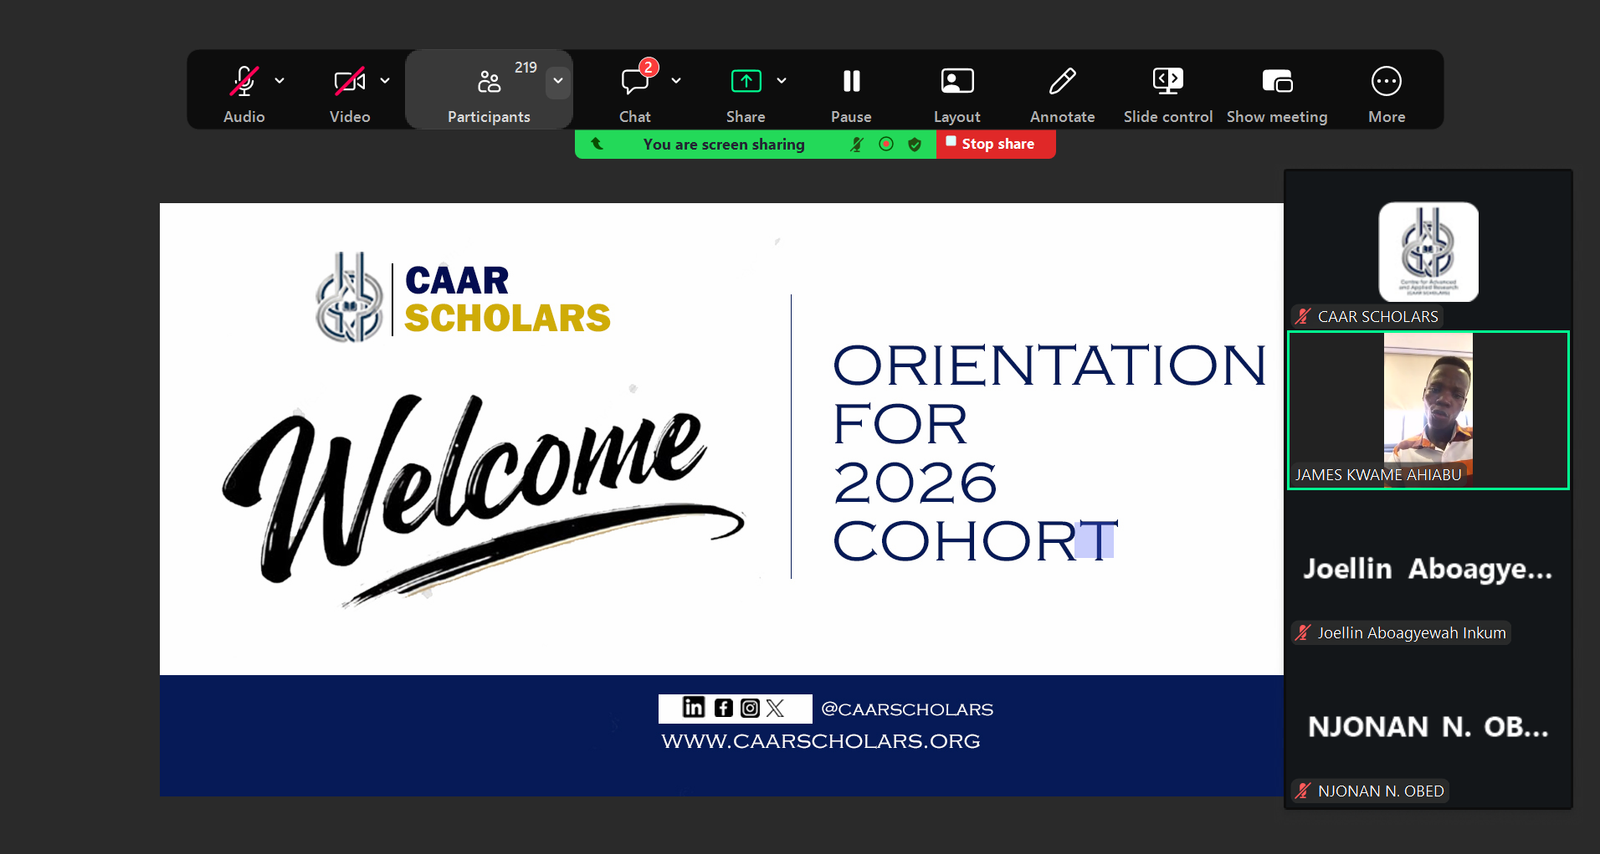Expand the Participants dropdown arrow
The image size is (1600, 854).
point(558,81)
